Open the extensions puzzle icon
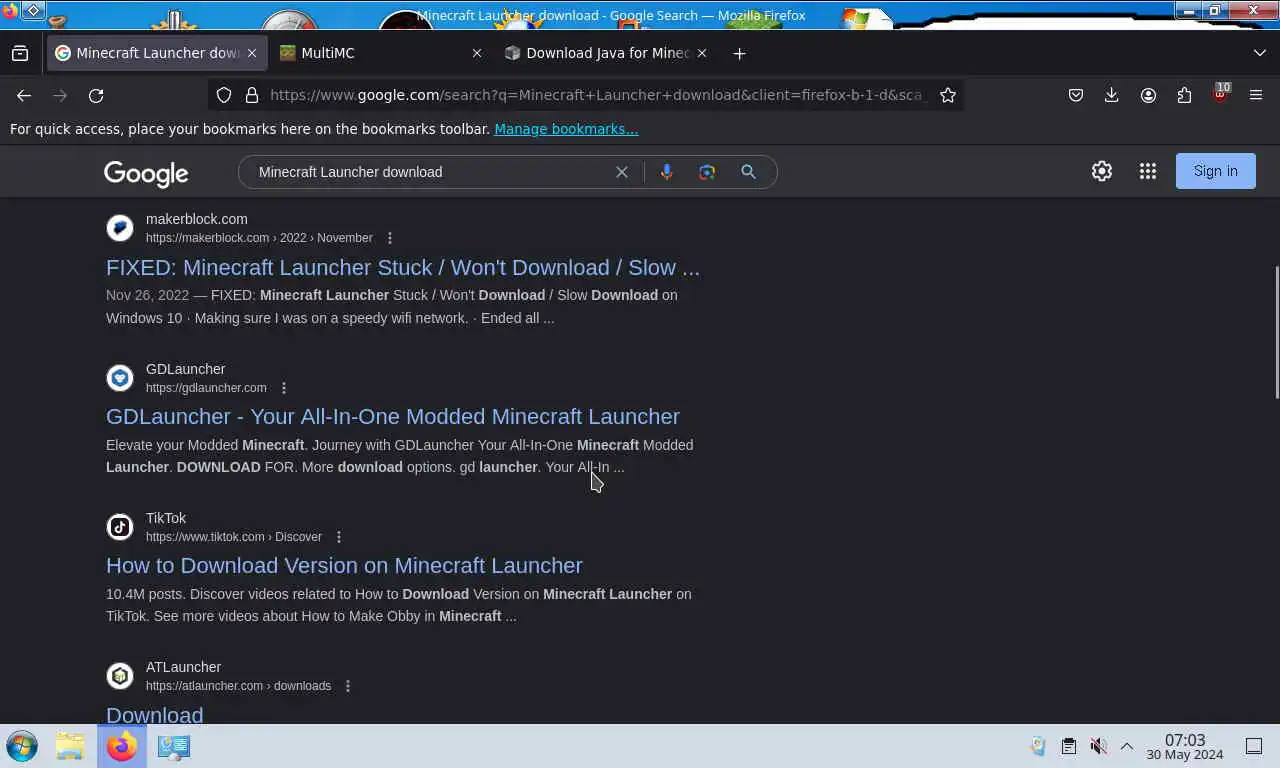The image size is (1280, 768). (1184, 95)
